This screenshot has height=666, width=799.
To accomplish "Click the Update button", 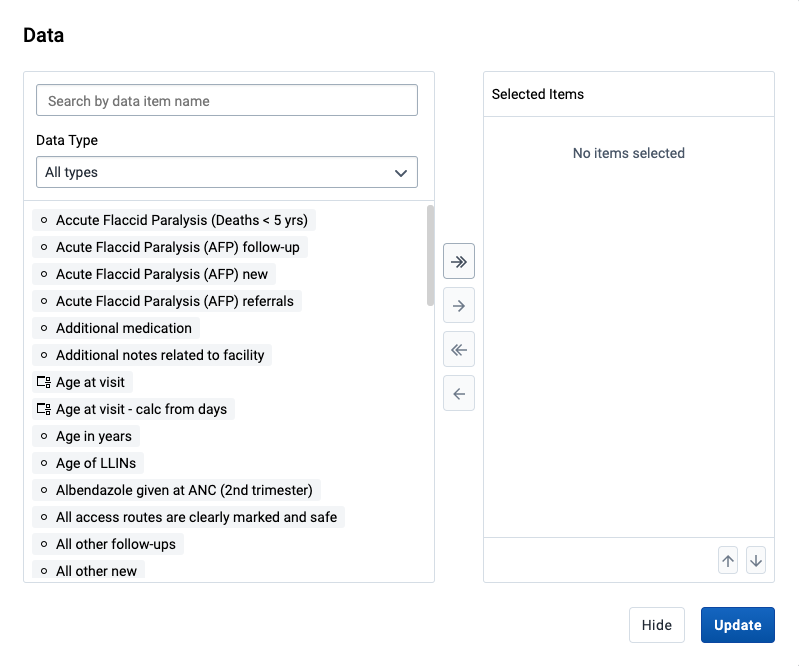I will pyautogui.click(x=737, y=625).
